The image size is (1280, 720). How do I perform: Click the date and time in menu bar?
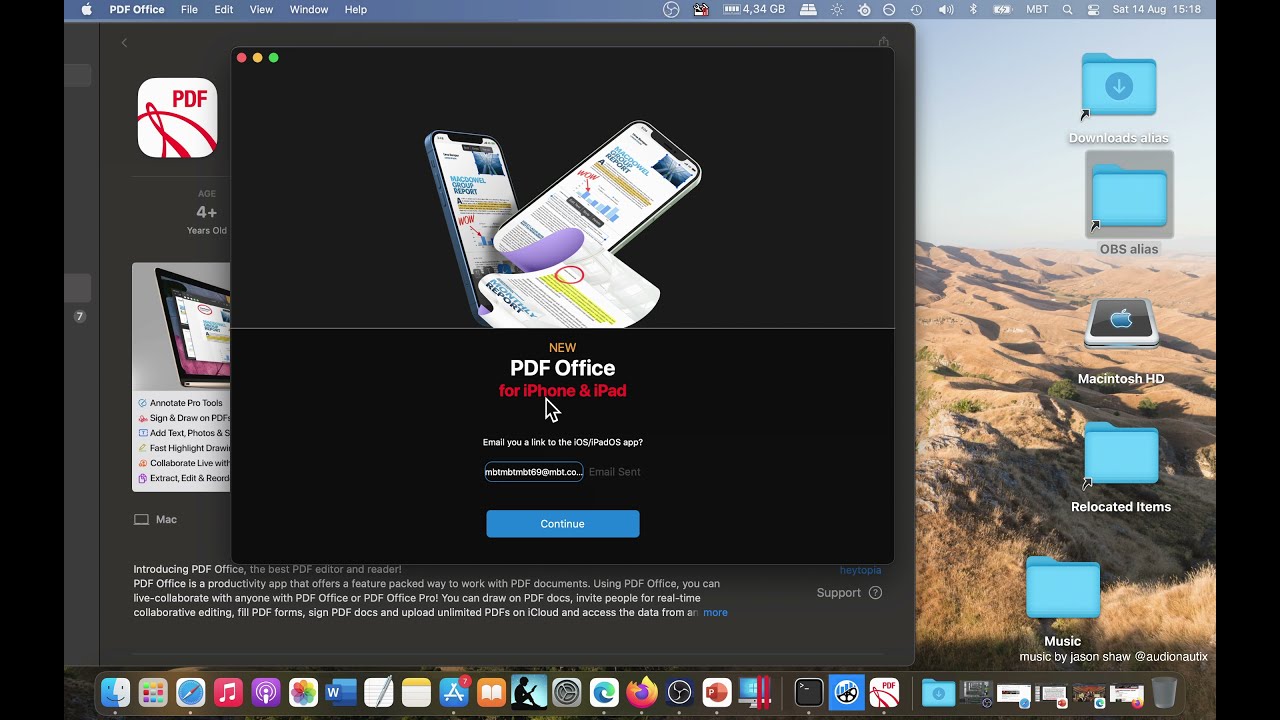click(x=1157, y=9)
